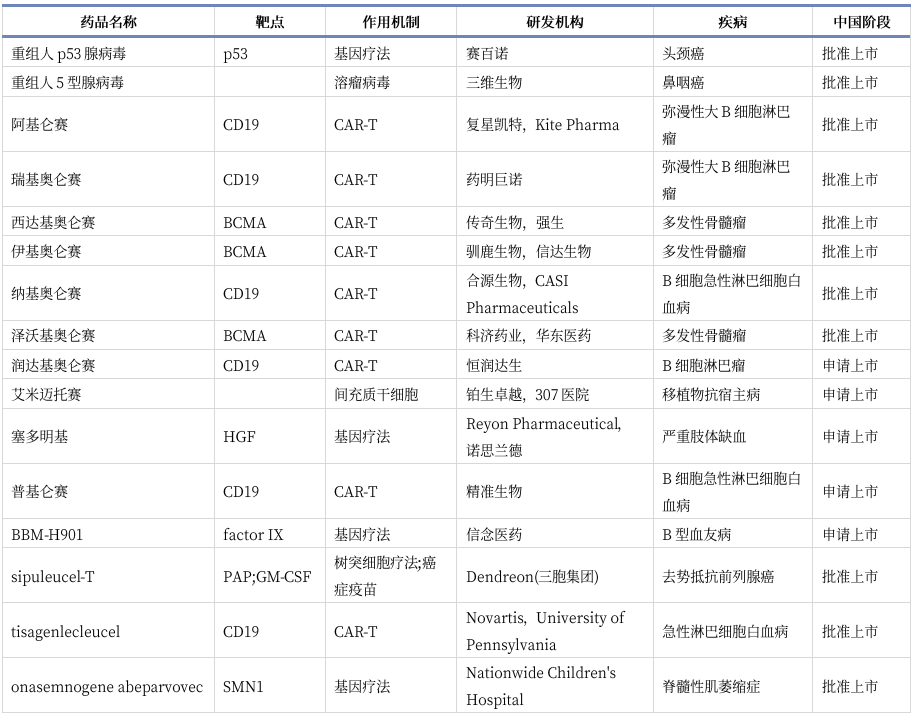Click the 研发机构 column header
This screenshot has width=915, height=716.
(554, 22)
